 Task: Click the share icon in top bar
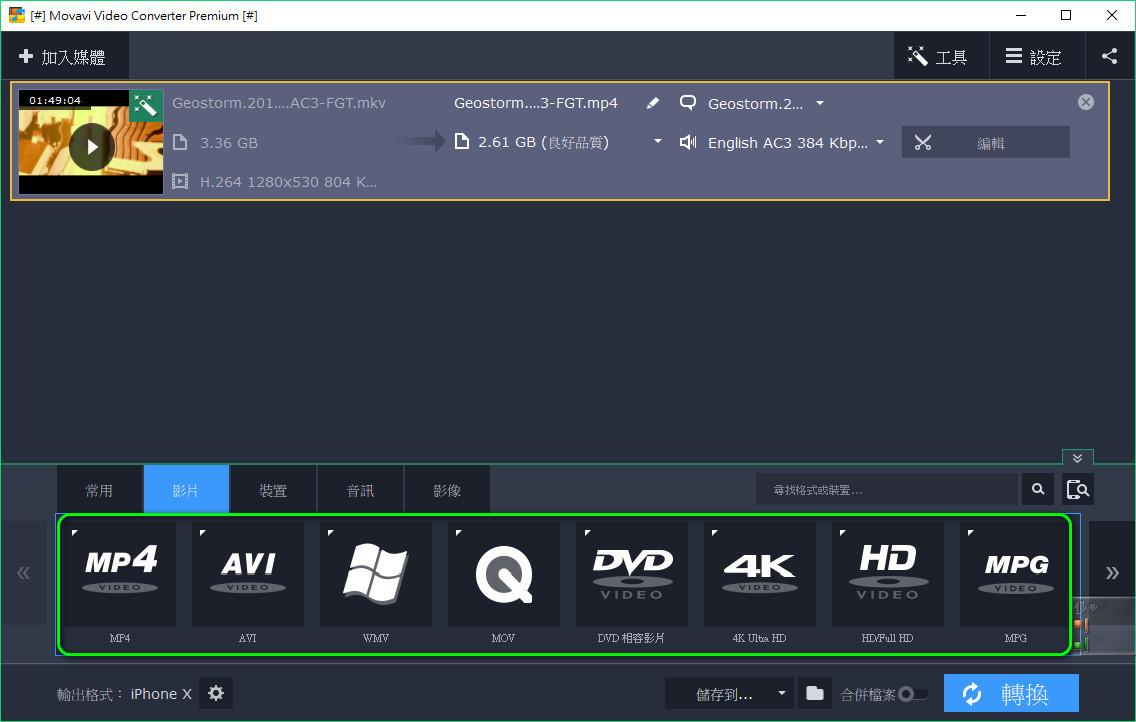(x=1109, y=56)
